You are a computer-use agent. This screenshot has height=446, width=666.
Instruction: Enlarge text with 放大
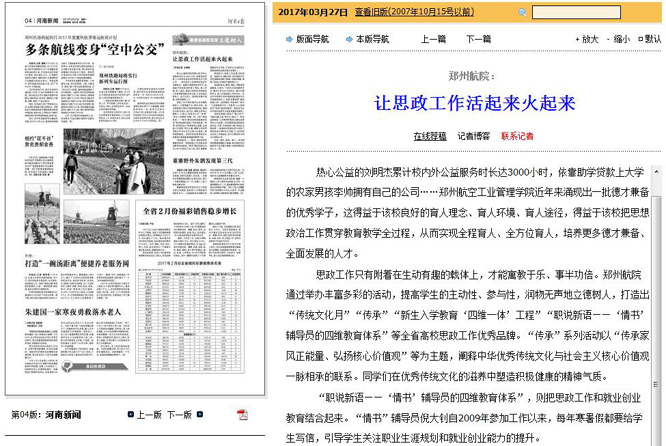[x=587, y=39]
